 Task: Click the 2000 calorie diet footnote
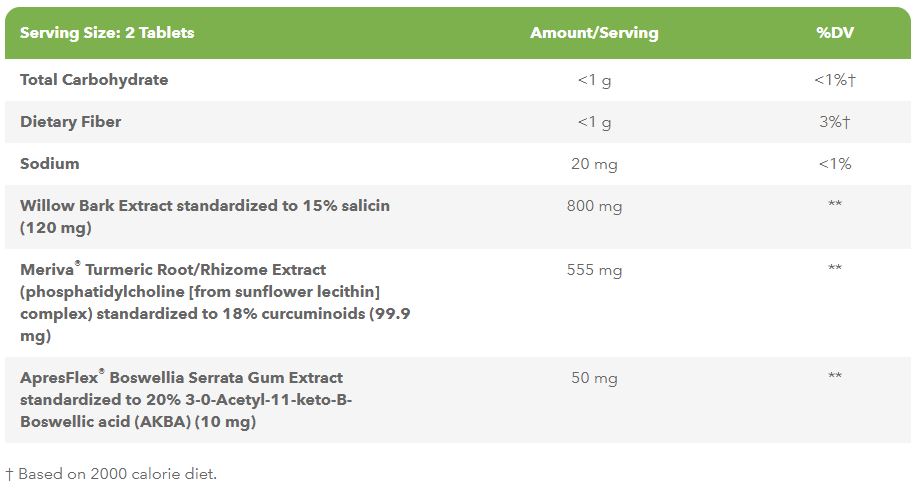coord(111,474)
